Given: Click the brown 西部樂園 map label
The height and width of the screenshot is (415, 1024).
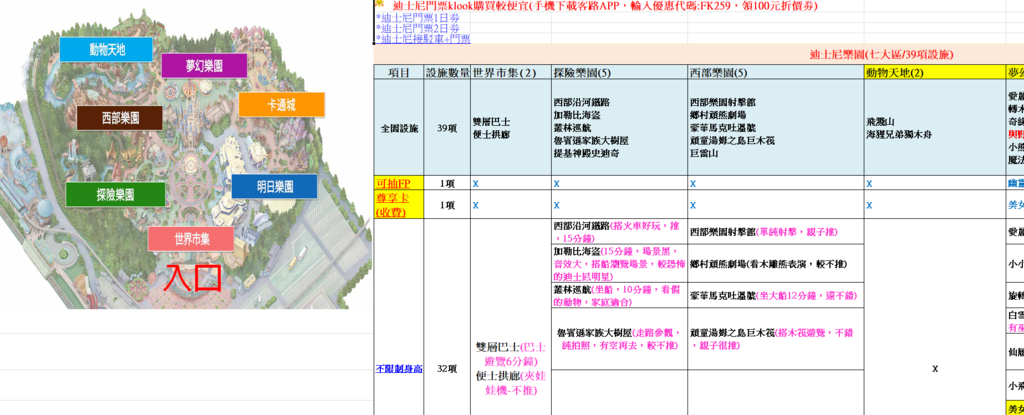Looking at the screenshot, I should 120,118.
